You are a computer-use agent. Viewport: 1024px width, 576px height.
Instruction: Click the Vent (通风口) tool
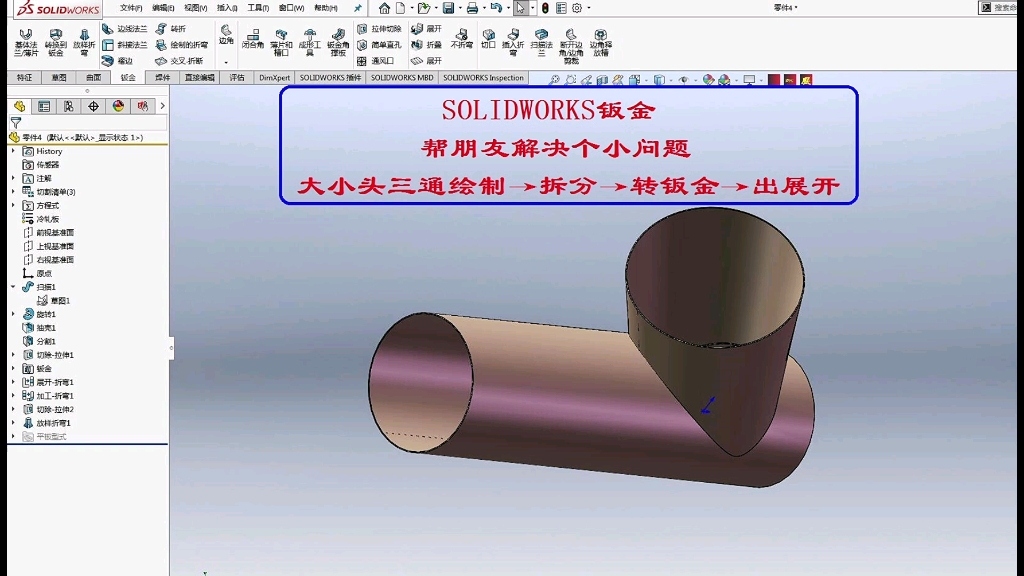point(376,61)
